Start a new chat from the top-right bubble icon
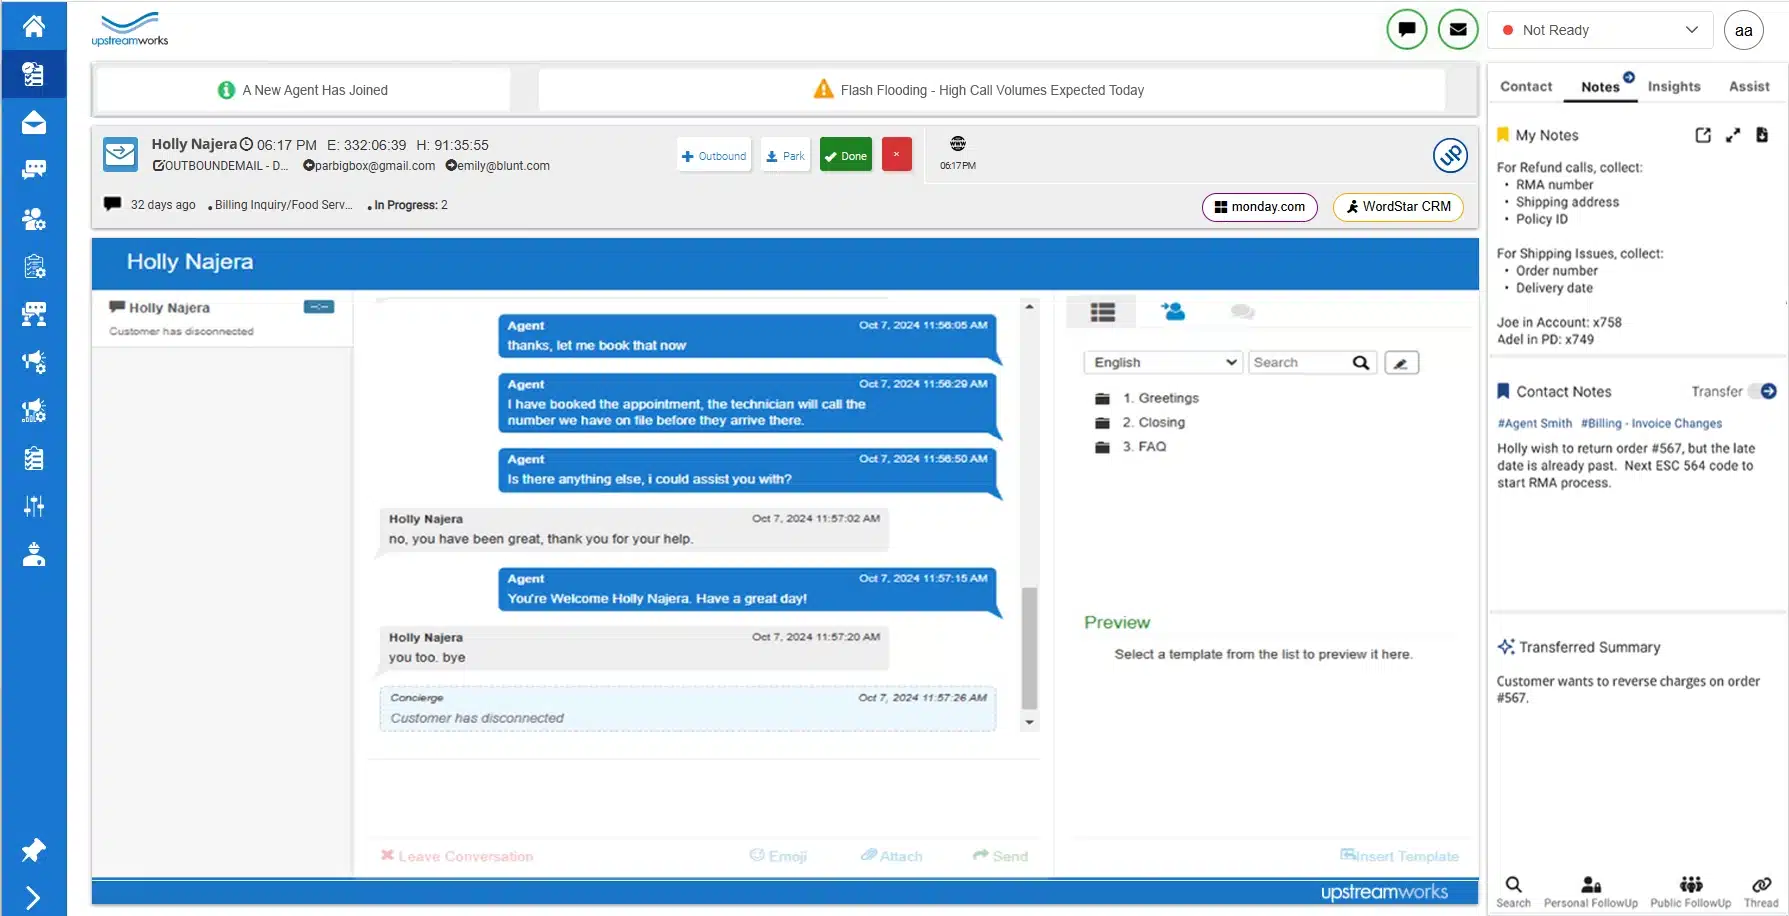 (1406, 29)
